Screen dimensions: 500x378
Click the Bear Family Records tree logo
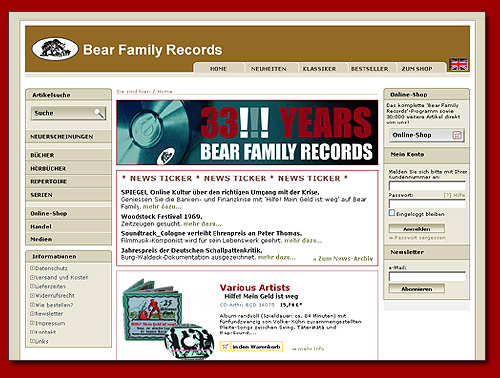(x=55, y=49)
